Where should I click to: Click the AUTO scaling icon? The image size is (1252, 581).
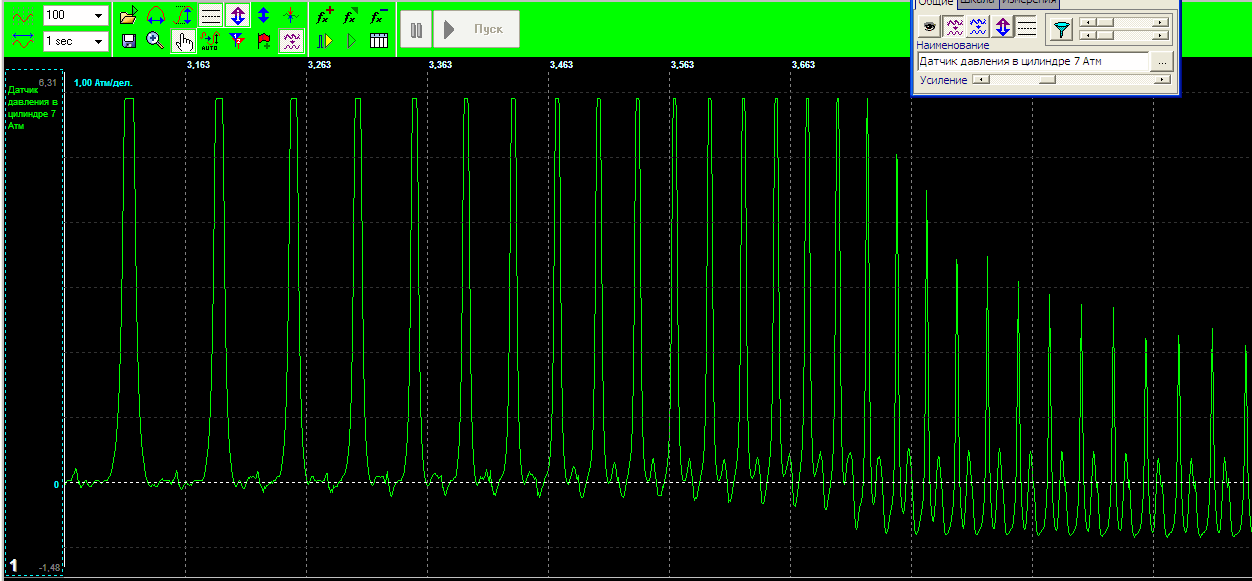click(210, 41)
